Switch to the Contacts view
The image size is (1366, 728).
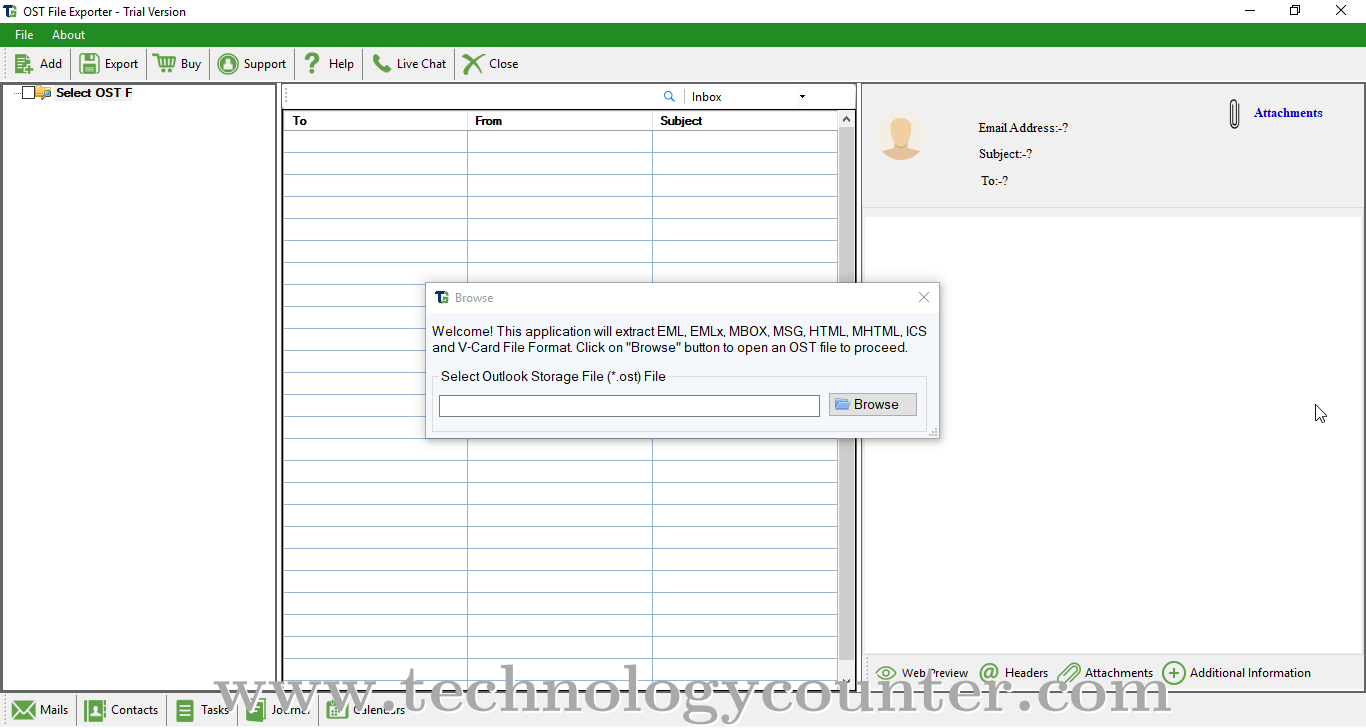point(121,710)
